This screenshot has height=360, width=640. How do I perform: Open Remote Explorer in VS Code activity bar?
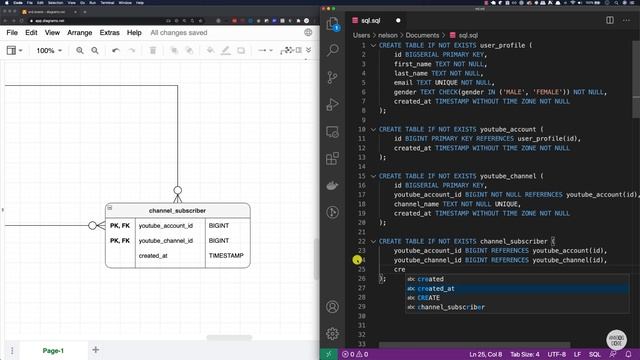tap(333, 131)
